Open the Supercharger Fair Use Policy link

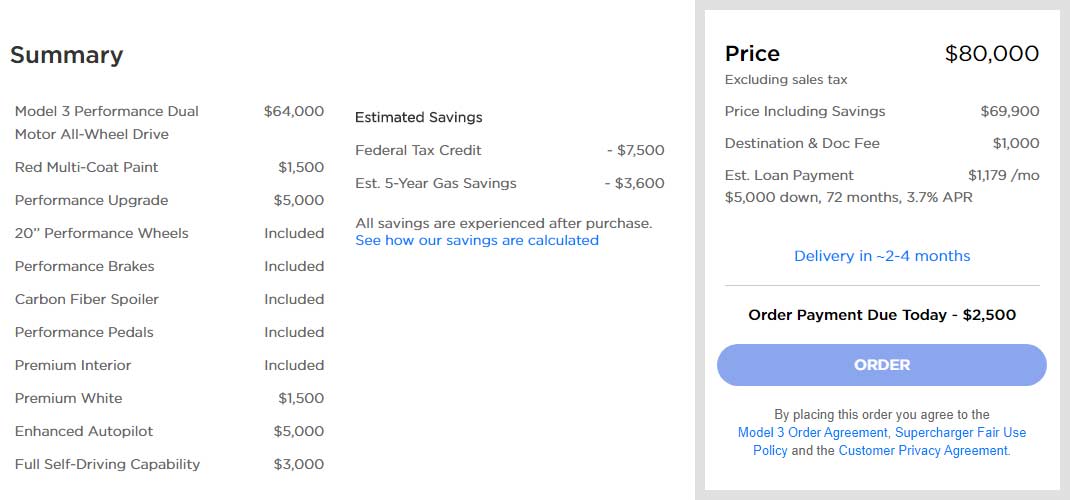tap(960, 433)
